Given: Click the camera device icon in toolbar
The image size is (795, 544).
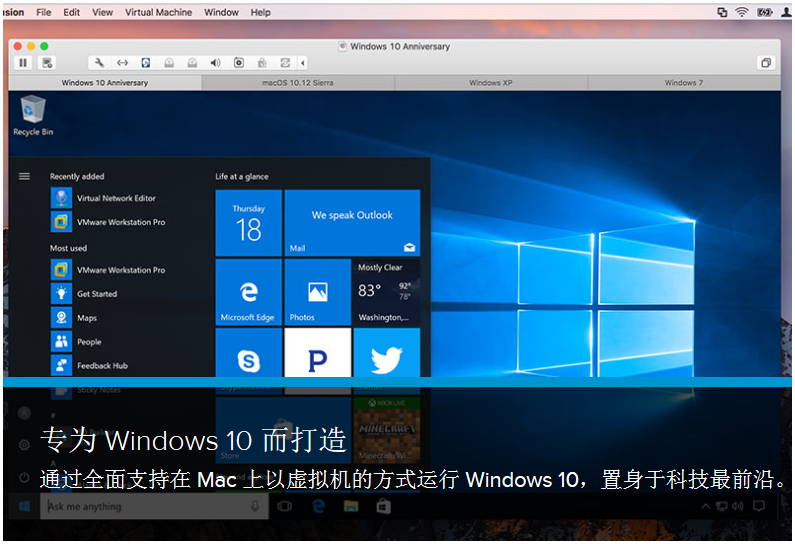Looking at the screenshot, I should [x=239, y=63].
